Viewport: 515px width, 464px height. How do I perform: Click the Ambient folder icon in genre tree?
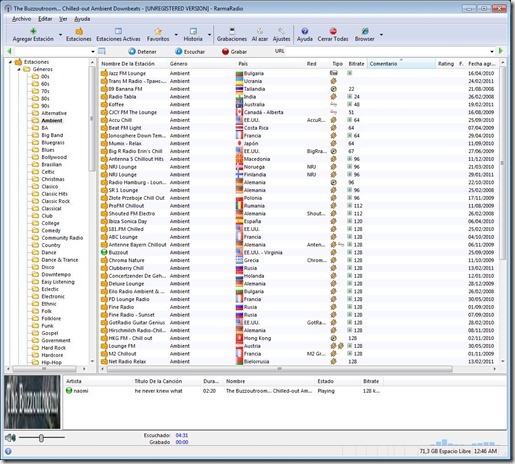click(x=35, y=120)
